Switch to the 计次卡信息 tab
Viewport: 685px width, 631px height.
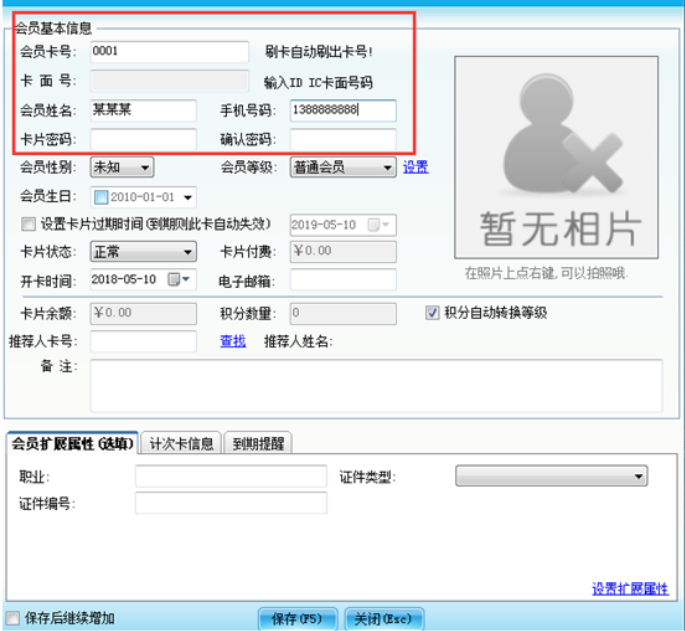tap(181, 444)
